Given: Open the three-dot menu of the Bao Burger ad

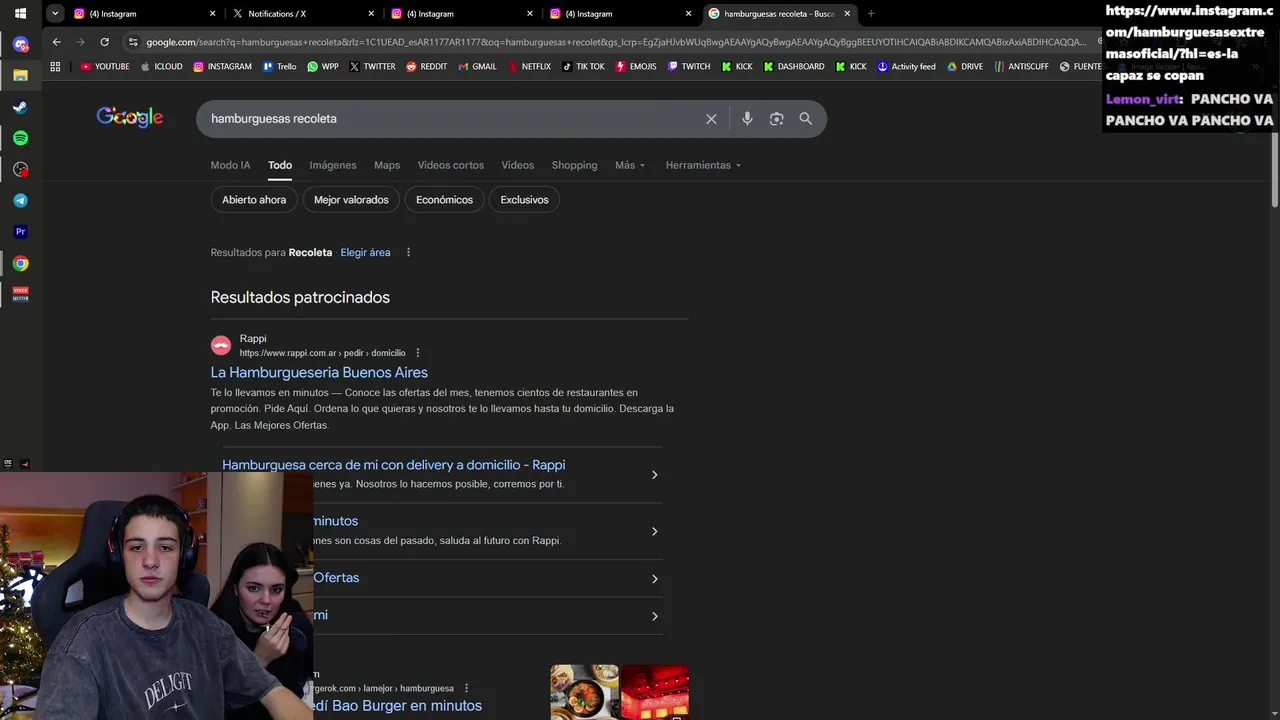Looking at the screenshot, I should [x=466, y=688].
